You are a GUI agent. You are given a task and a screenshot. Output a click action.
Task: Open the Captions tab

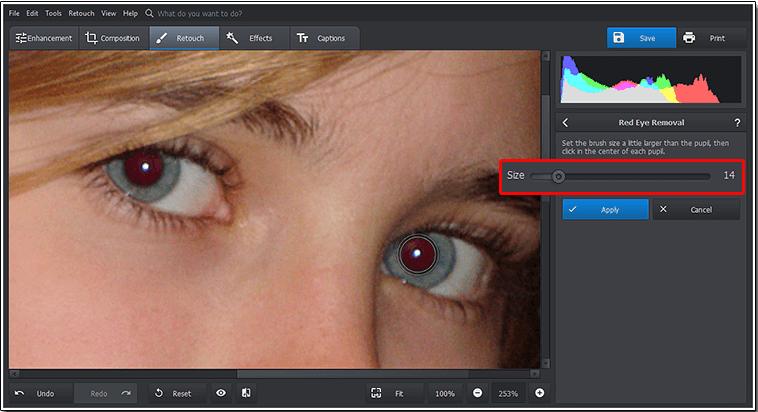click(x=325, y=38)
